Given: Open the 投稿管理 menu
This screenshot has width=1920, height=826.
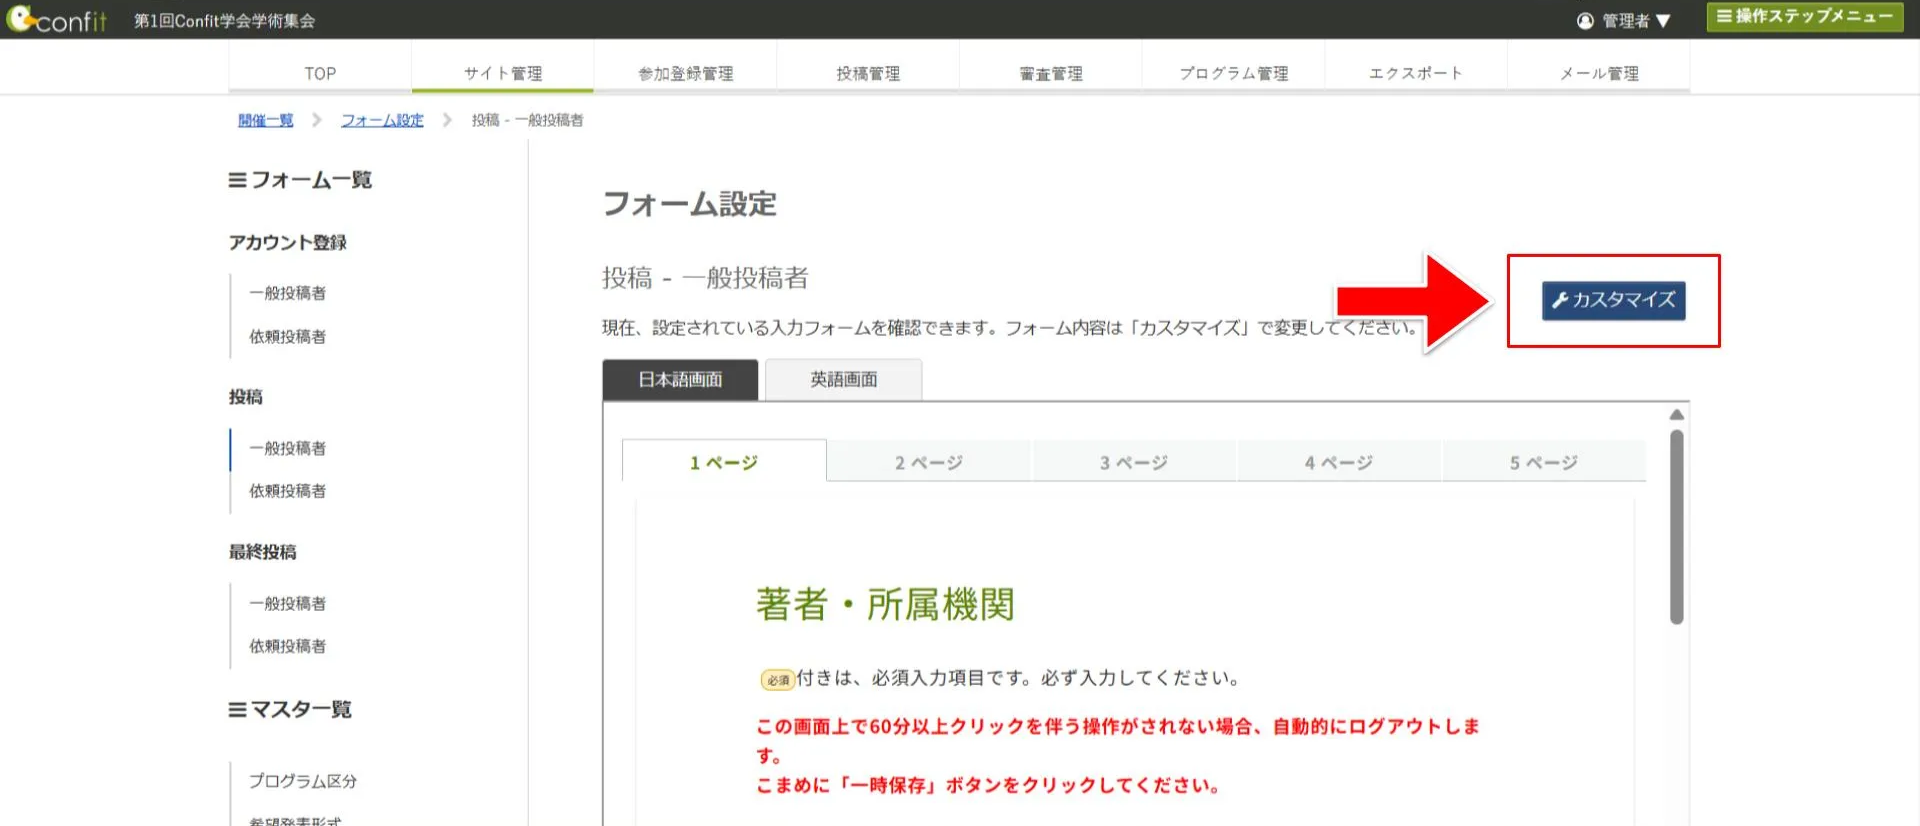Looking at the screenshot, I should click(868, 73).
